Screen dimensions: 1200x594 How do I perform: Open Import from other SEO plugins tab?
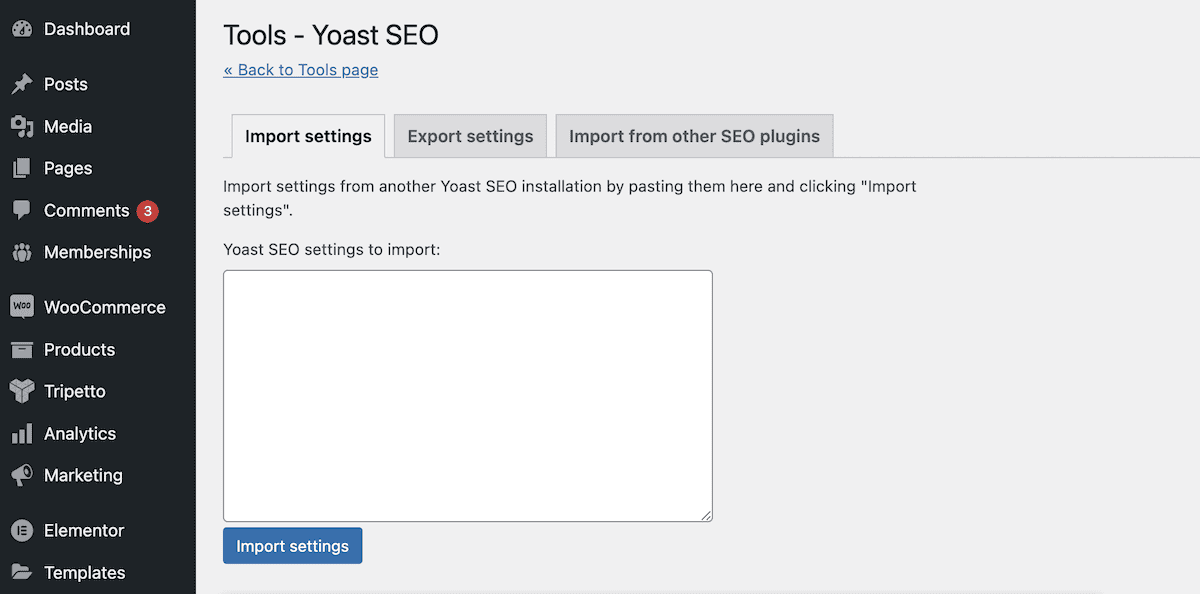(694, 136)
